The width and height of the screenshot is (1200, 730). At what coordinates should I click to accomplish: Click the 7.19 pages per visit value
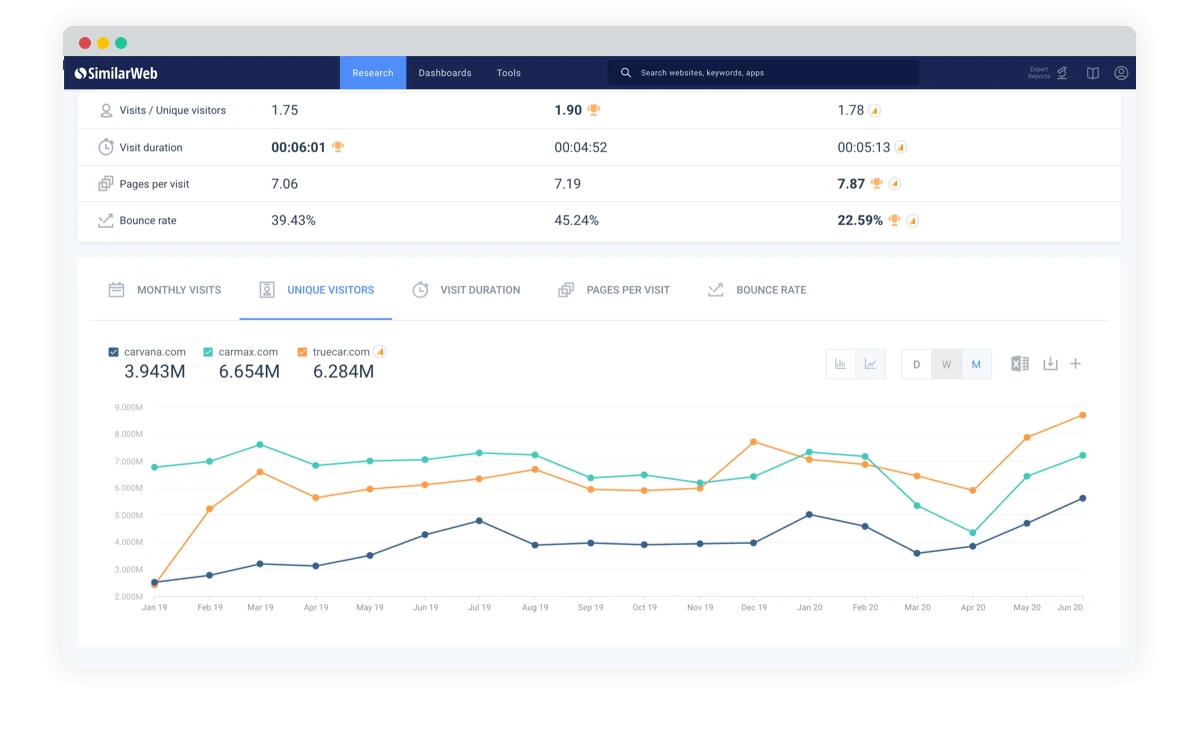[568, 184]
